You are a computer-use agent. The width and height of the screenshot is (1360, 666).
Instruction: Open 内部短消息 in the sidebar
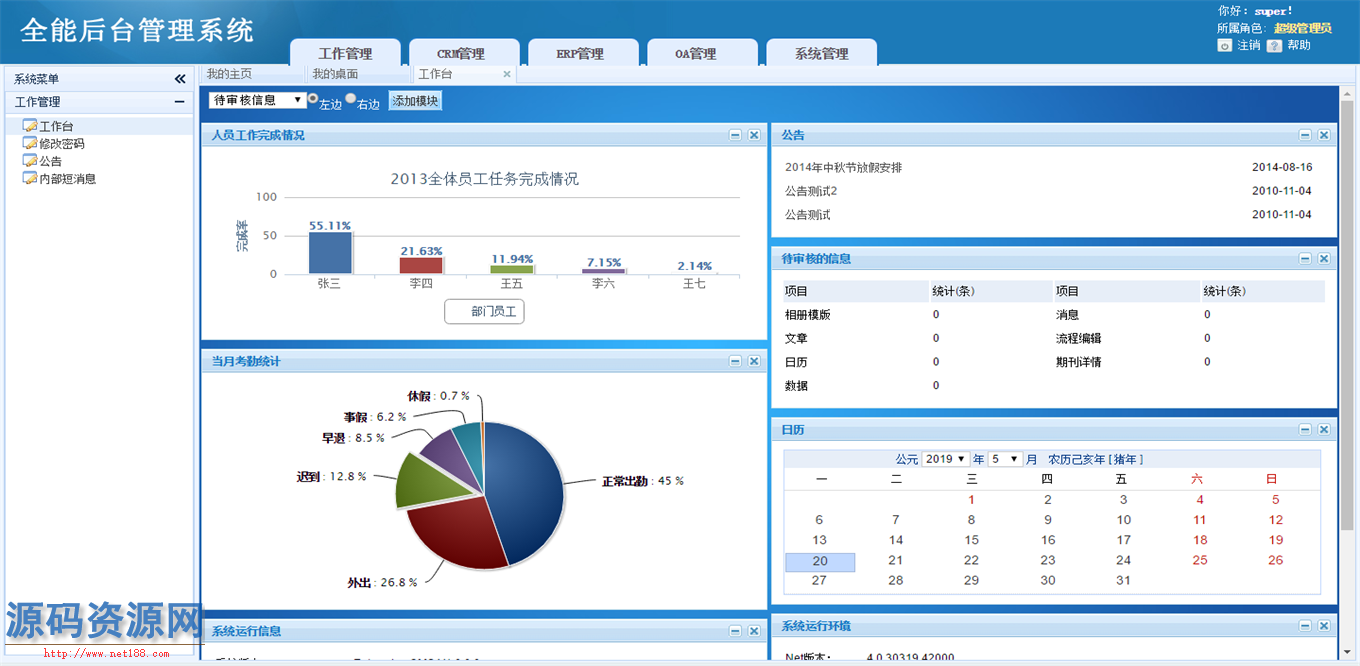[x=67, y=179]
